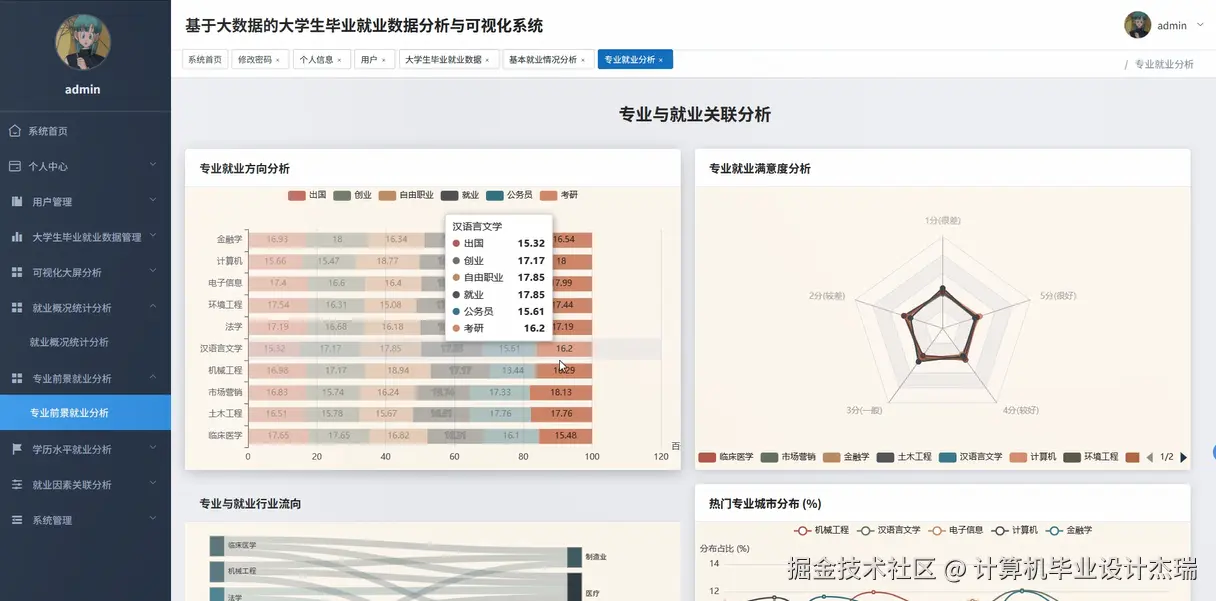This screenshot has width=1216, height=601.
Task: Close the 用户 tab
Action: point(383,60)
